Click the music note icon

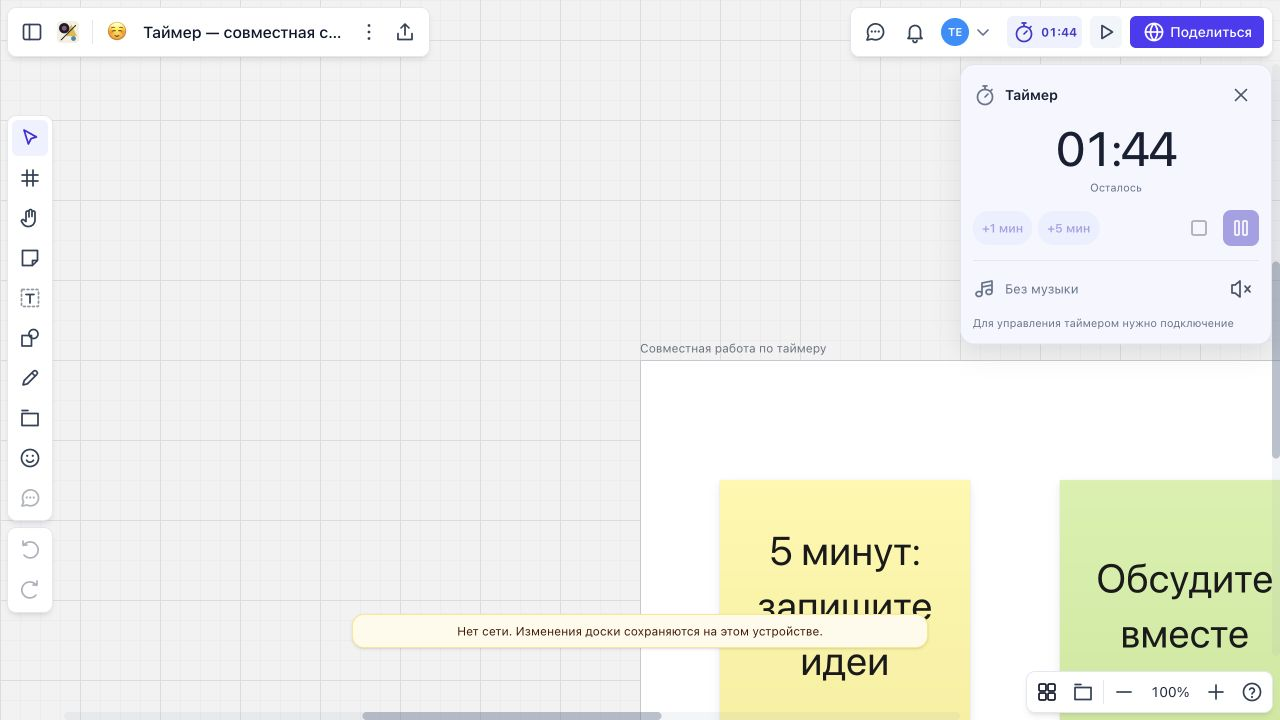pyautogui.click(x=985, y=289)
